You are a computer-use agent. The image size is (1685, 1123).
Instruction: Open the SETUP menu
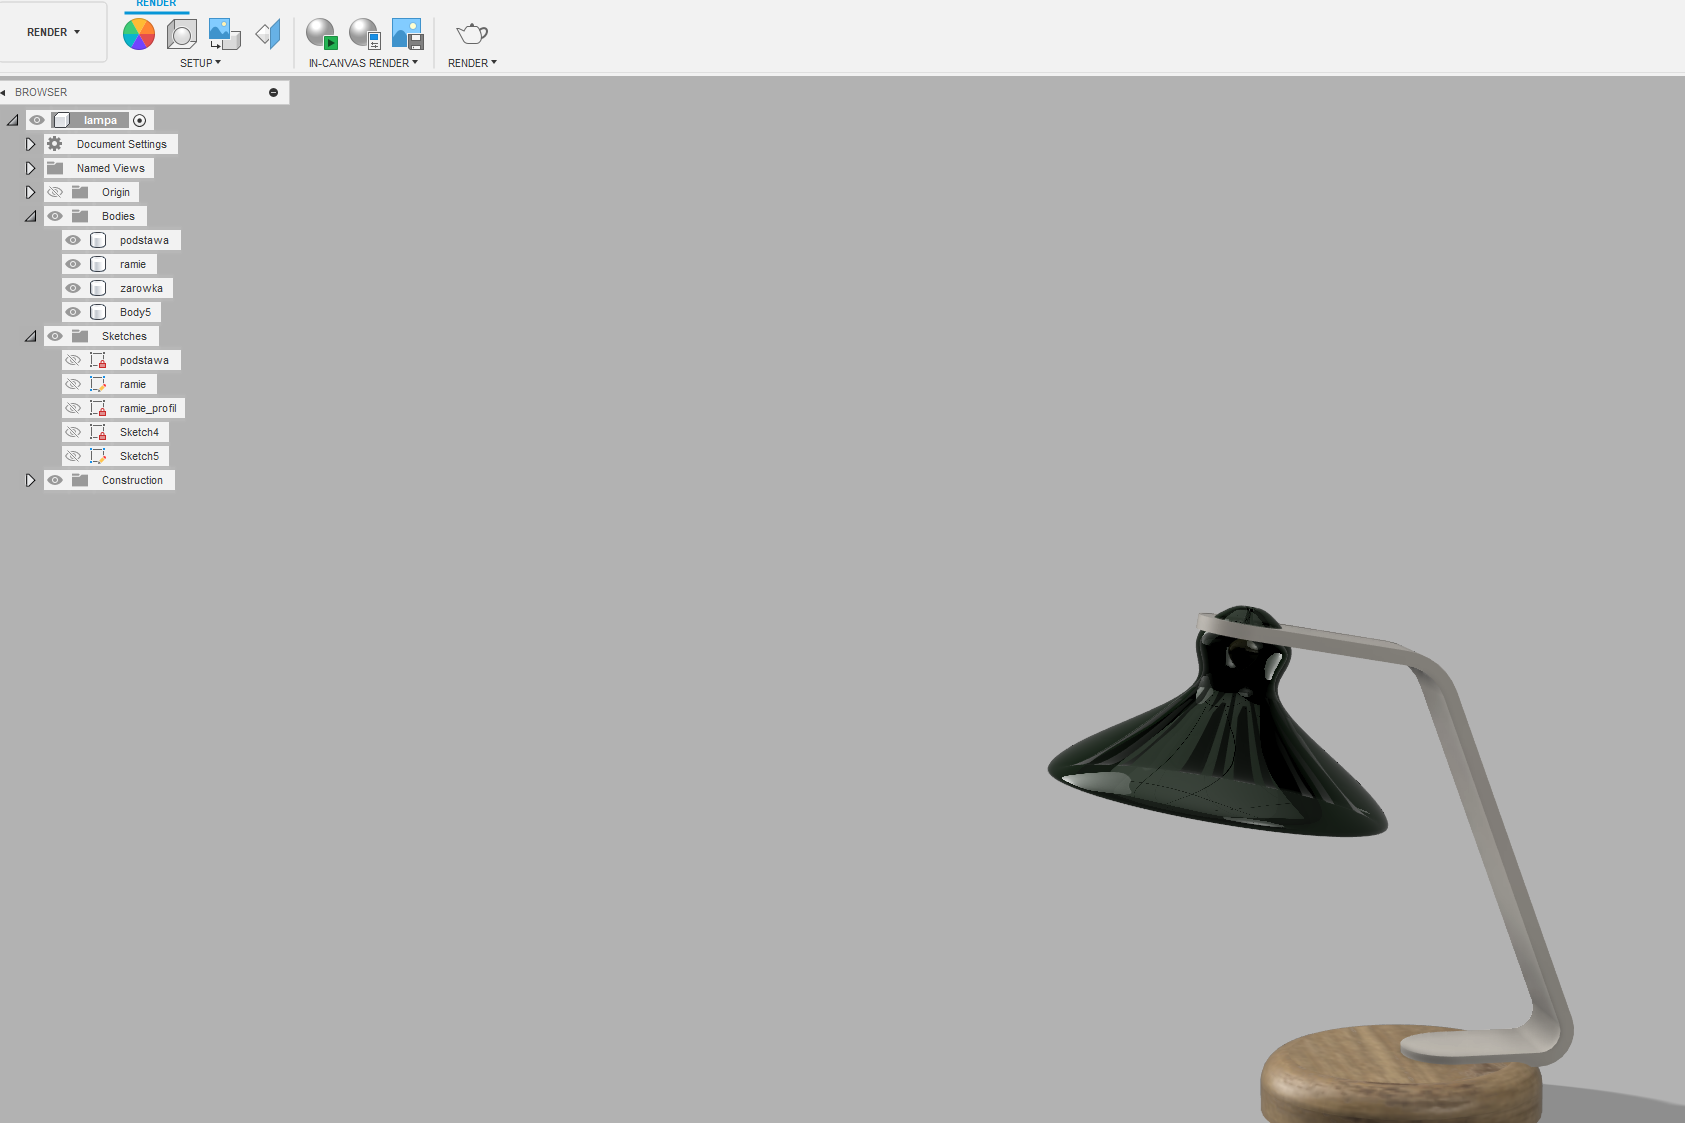click(x=200, y=63)
